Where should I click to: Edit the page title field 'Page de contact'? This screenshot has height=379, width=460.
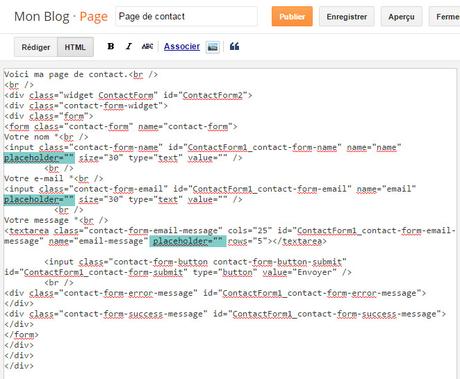186,16
